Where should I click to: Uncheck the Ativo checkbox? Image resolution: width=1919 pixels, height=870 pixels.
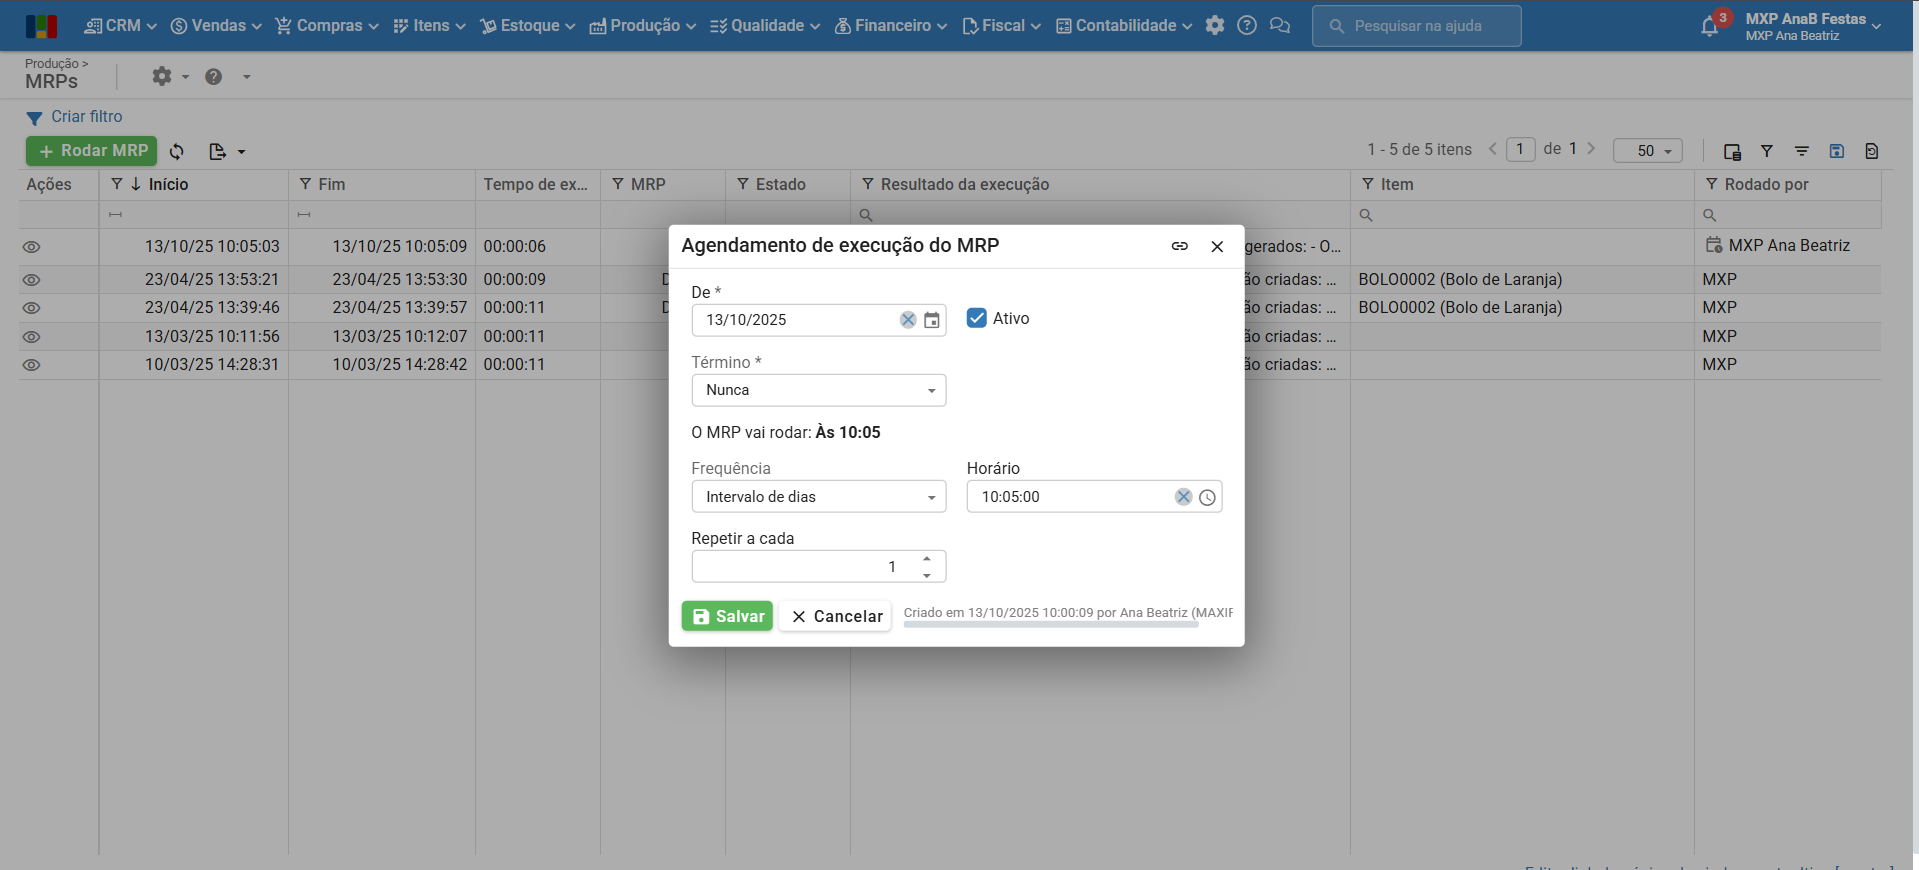(x=977, y=318)
